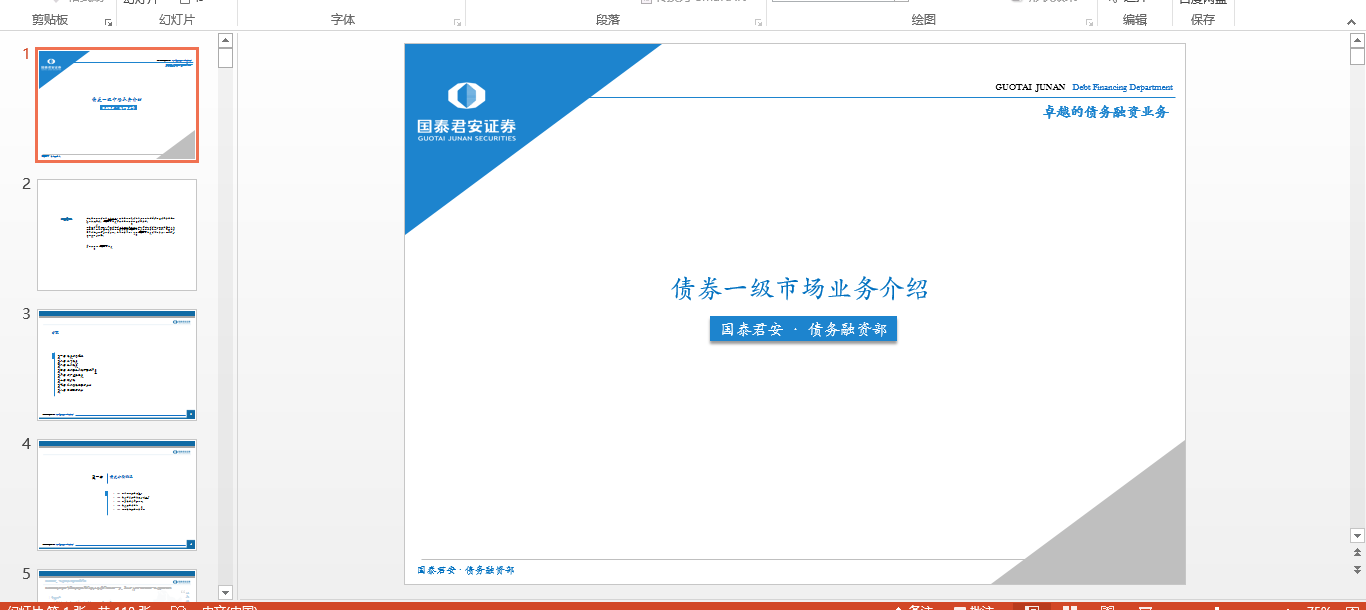Click the thumbnail pane scroll-down arrow

point(225,593)
